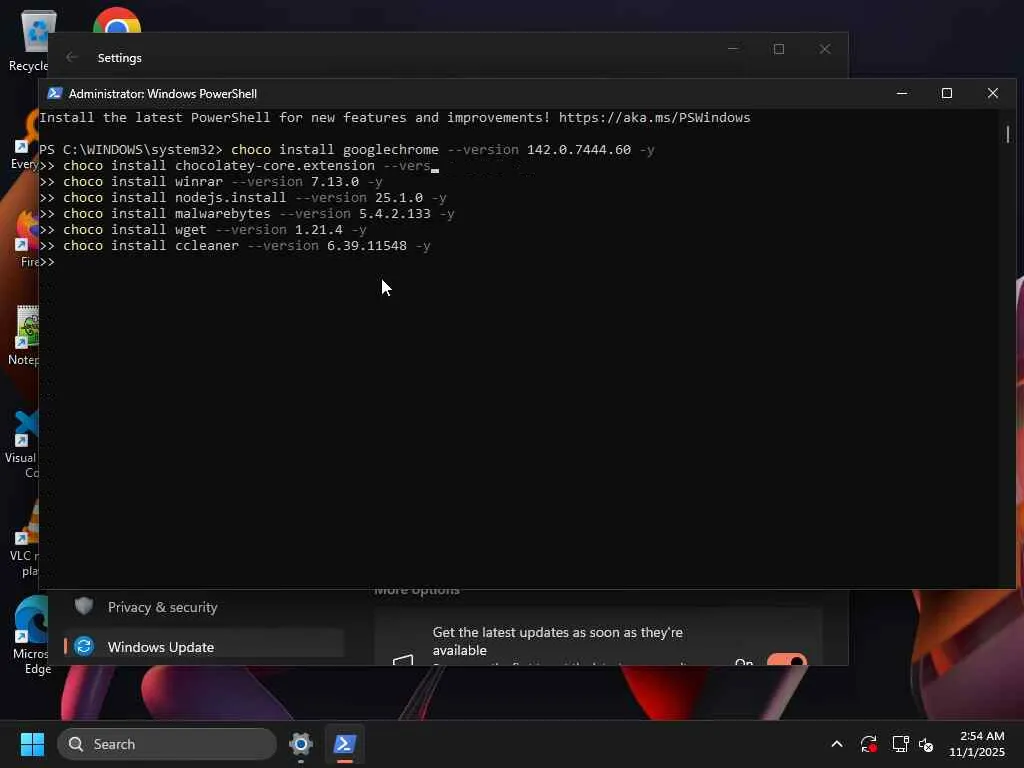Screen dimensions: 1024x768
Task: Close the Settings window
Action: pyautogui.click(x=825, y=49)
